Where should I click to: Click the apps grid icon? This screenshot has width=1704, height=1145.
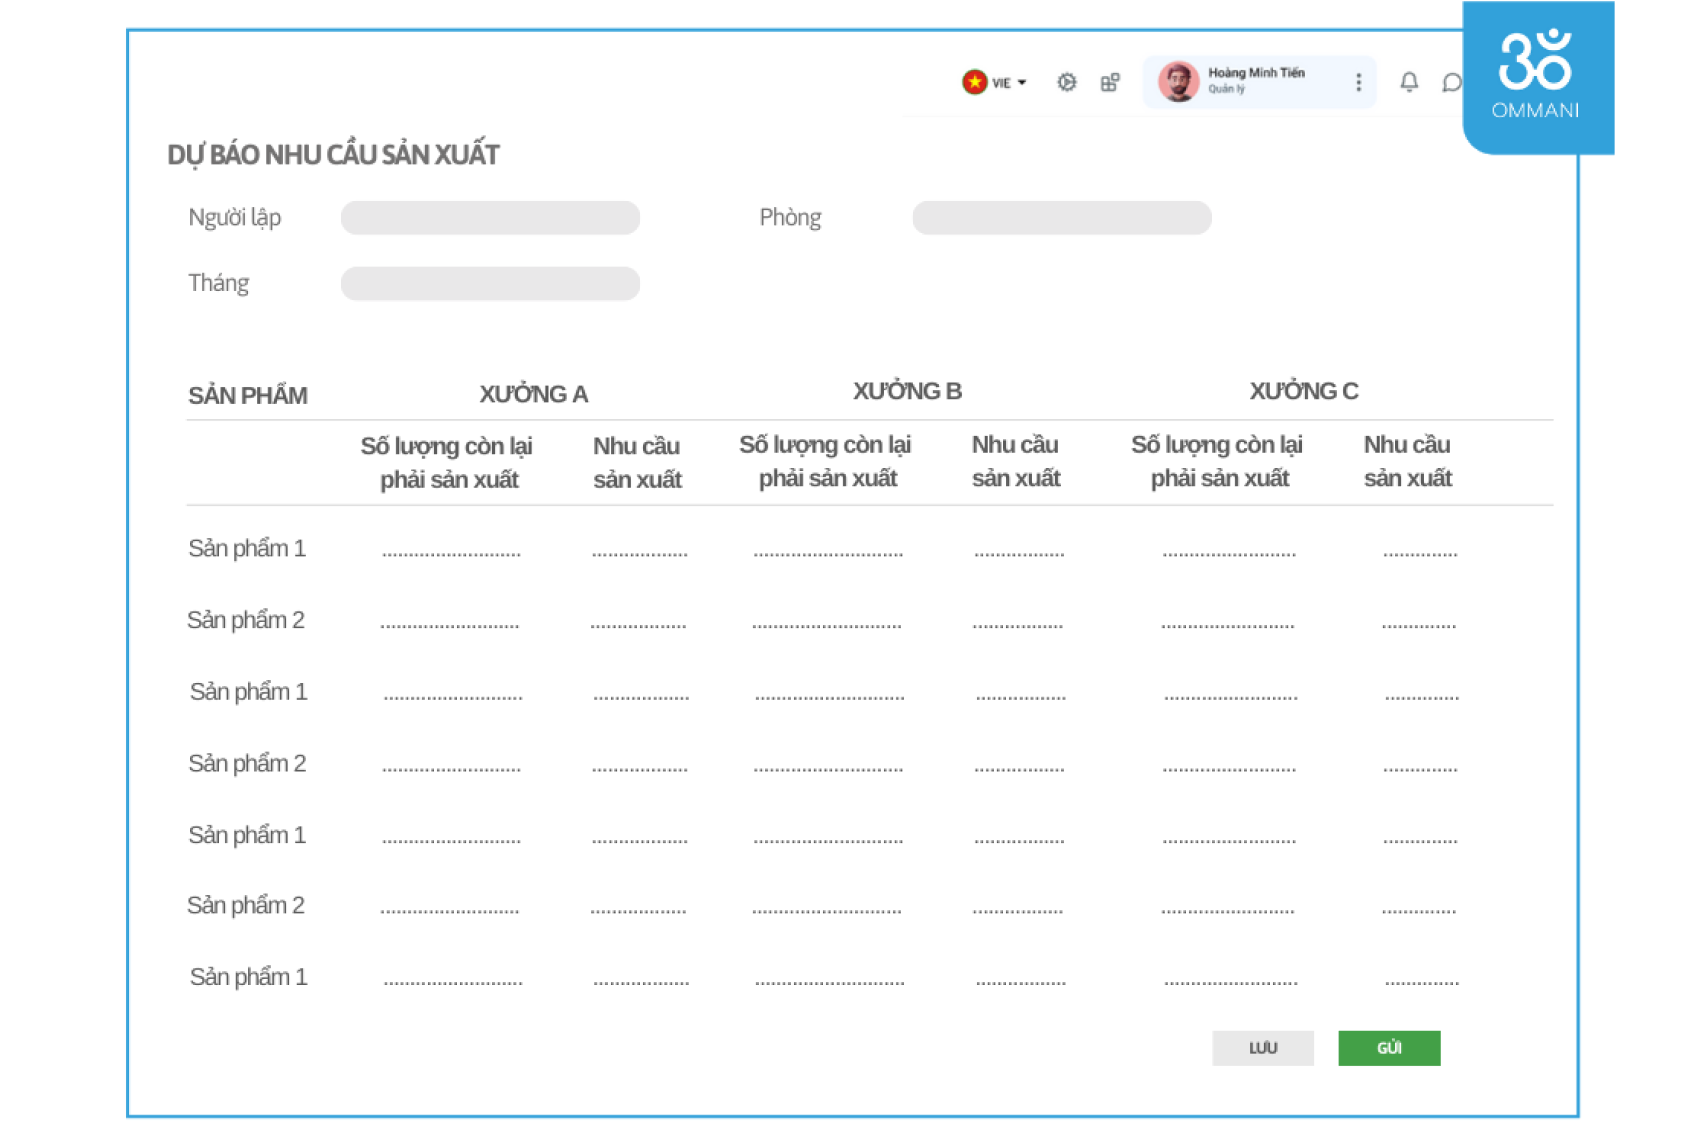[x=1110, y=82]
